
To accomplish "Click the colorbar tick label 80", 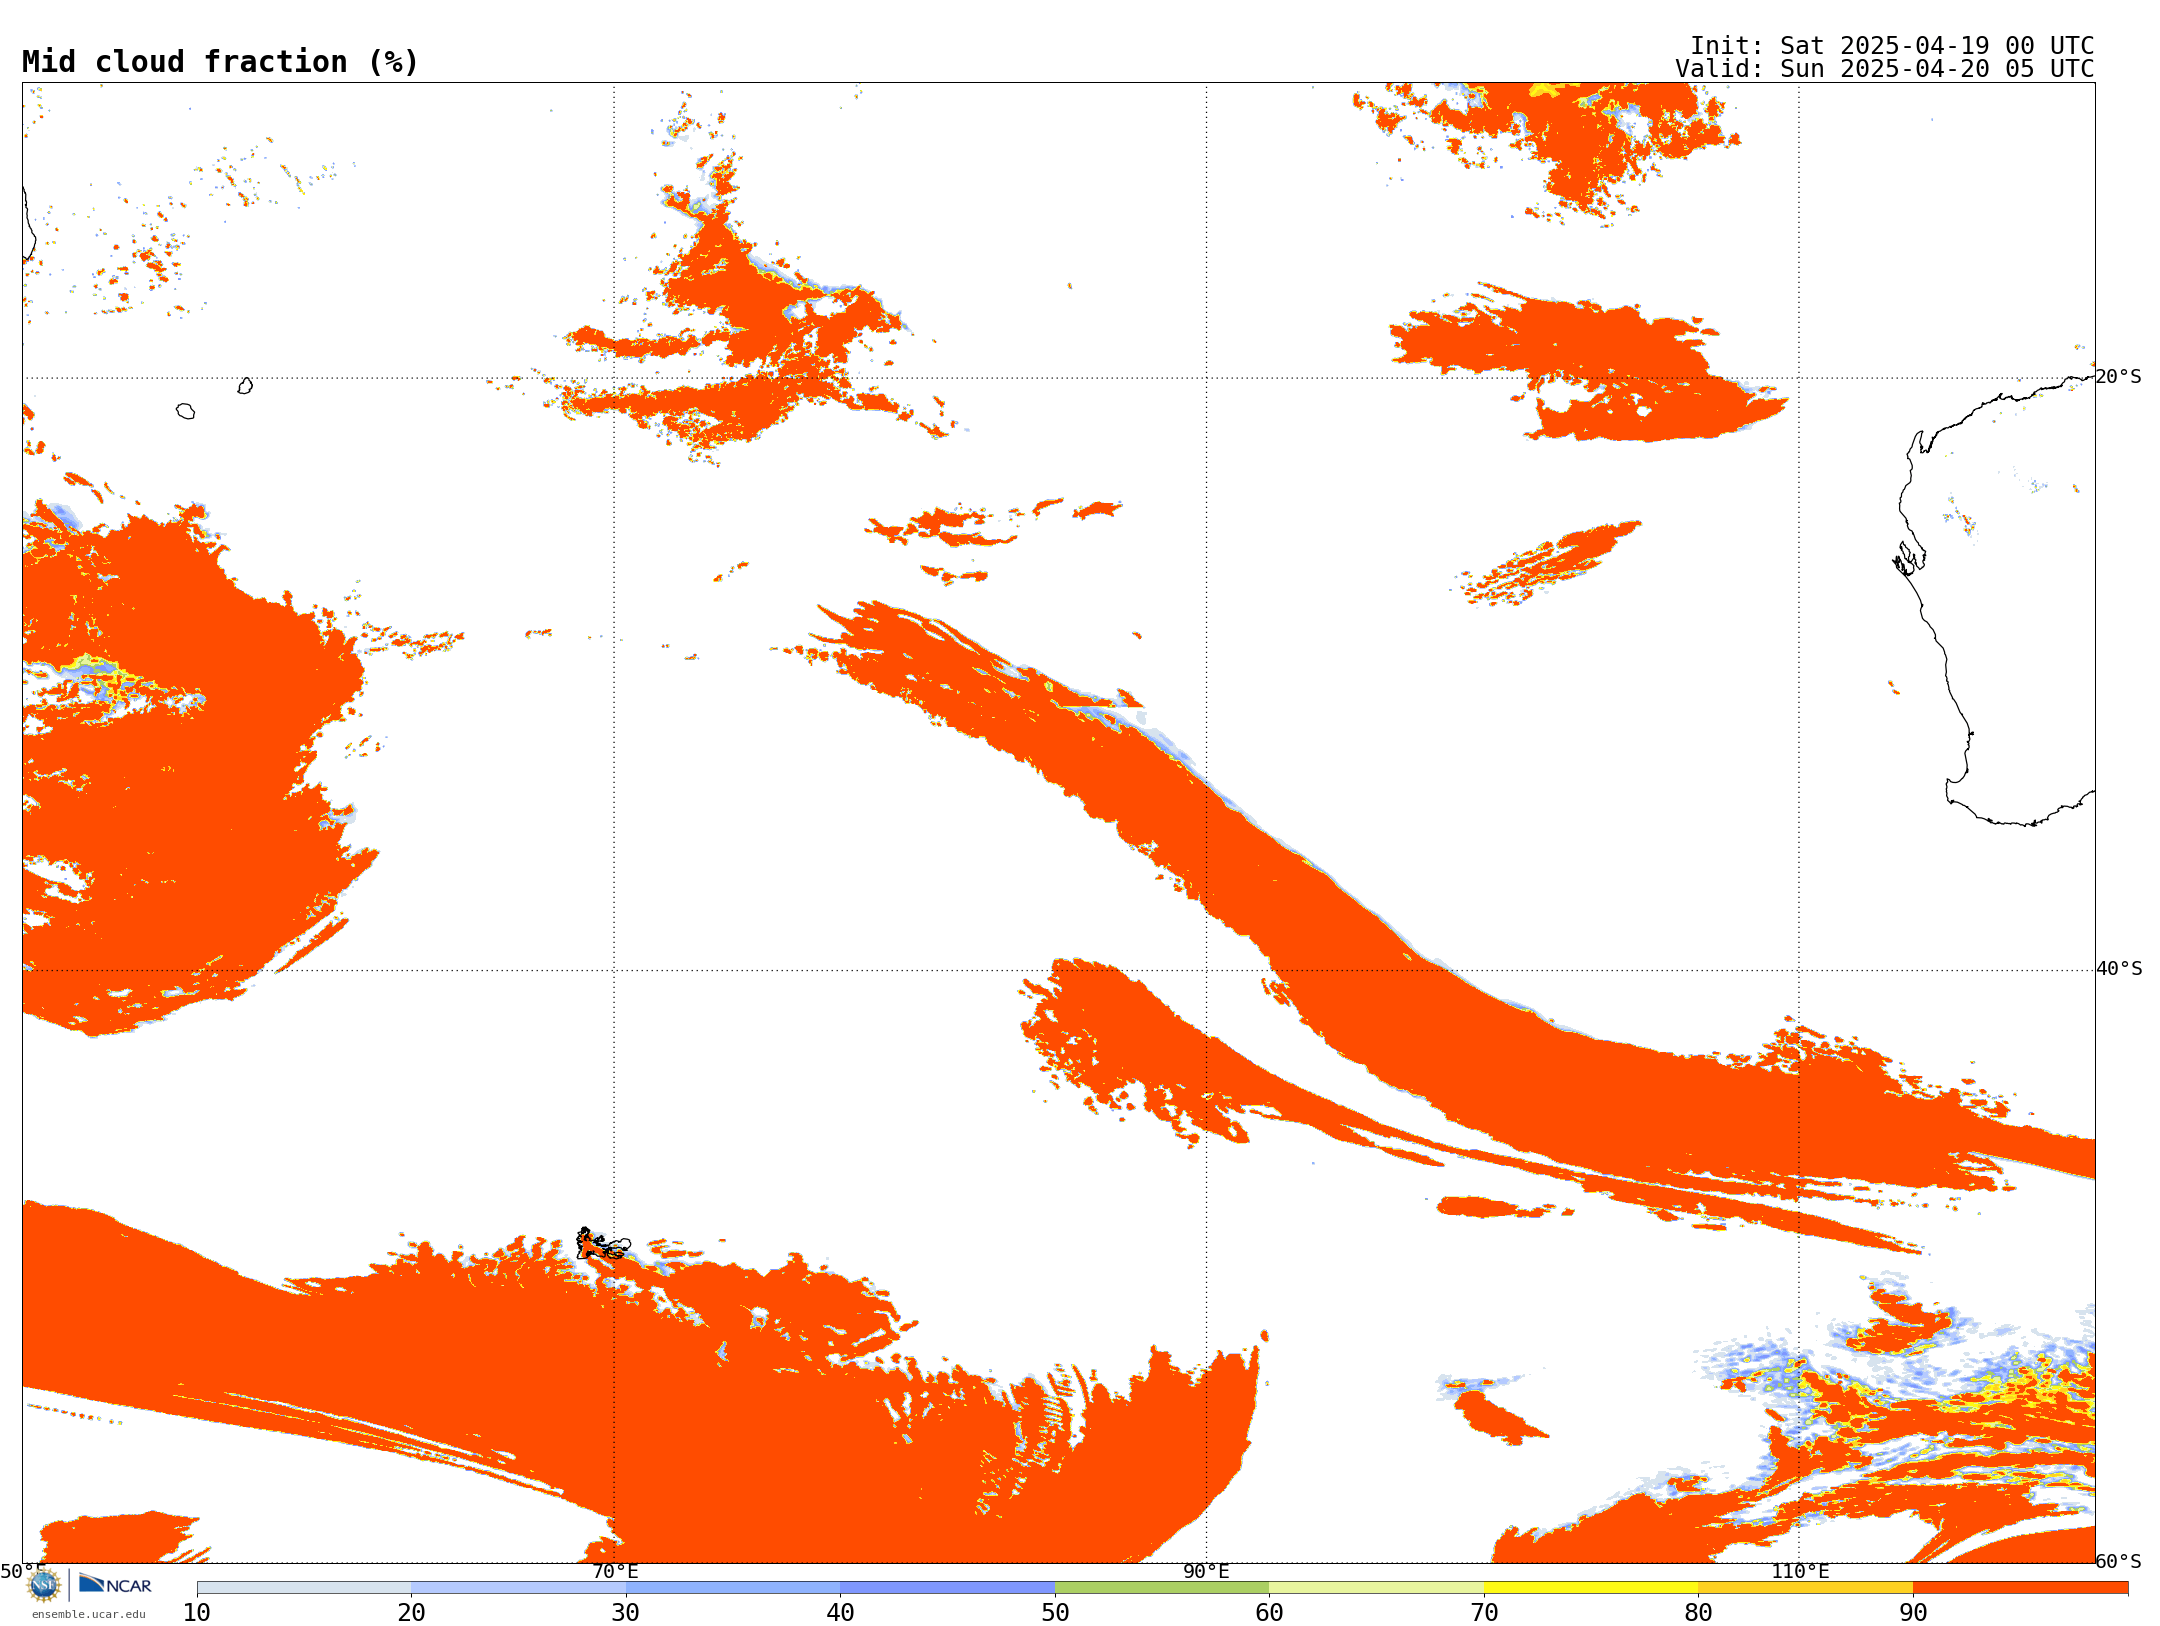I will click(1698, 1612).
